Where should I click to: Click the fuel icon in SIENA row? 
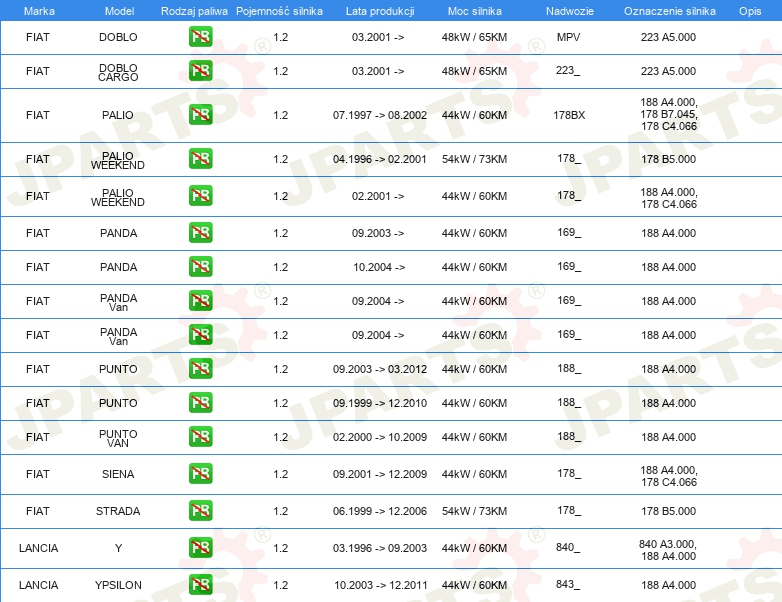click(x=200, y=473)
